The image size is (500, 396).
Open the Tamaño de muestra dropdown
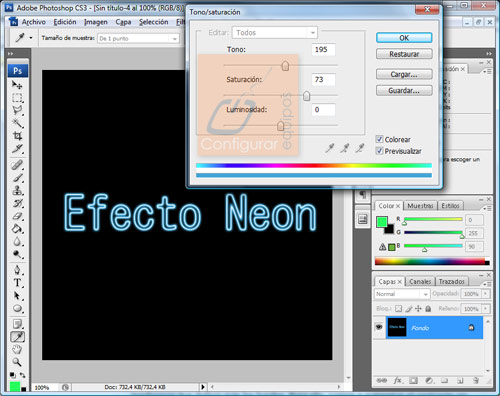click(x=139, y=38)
